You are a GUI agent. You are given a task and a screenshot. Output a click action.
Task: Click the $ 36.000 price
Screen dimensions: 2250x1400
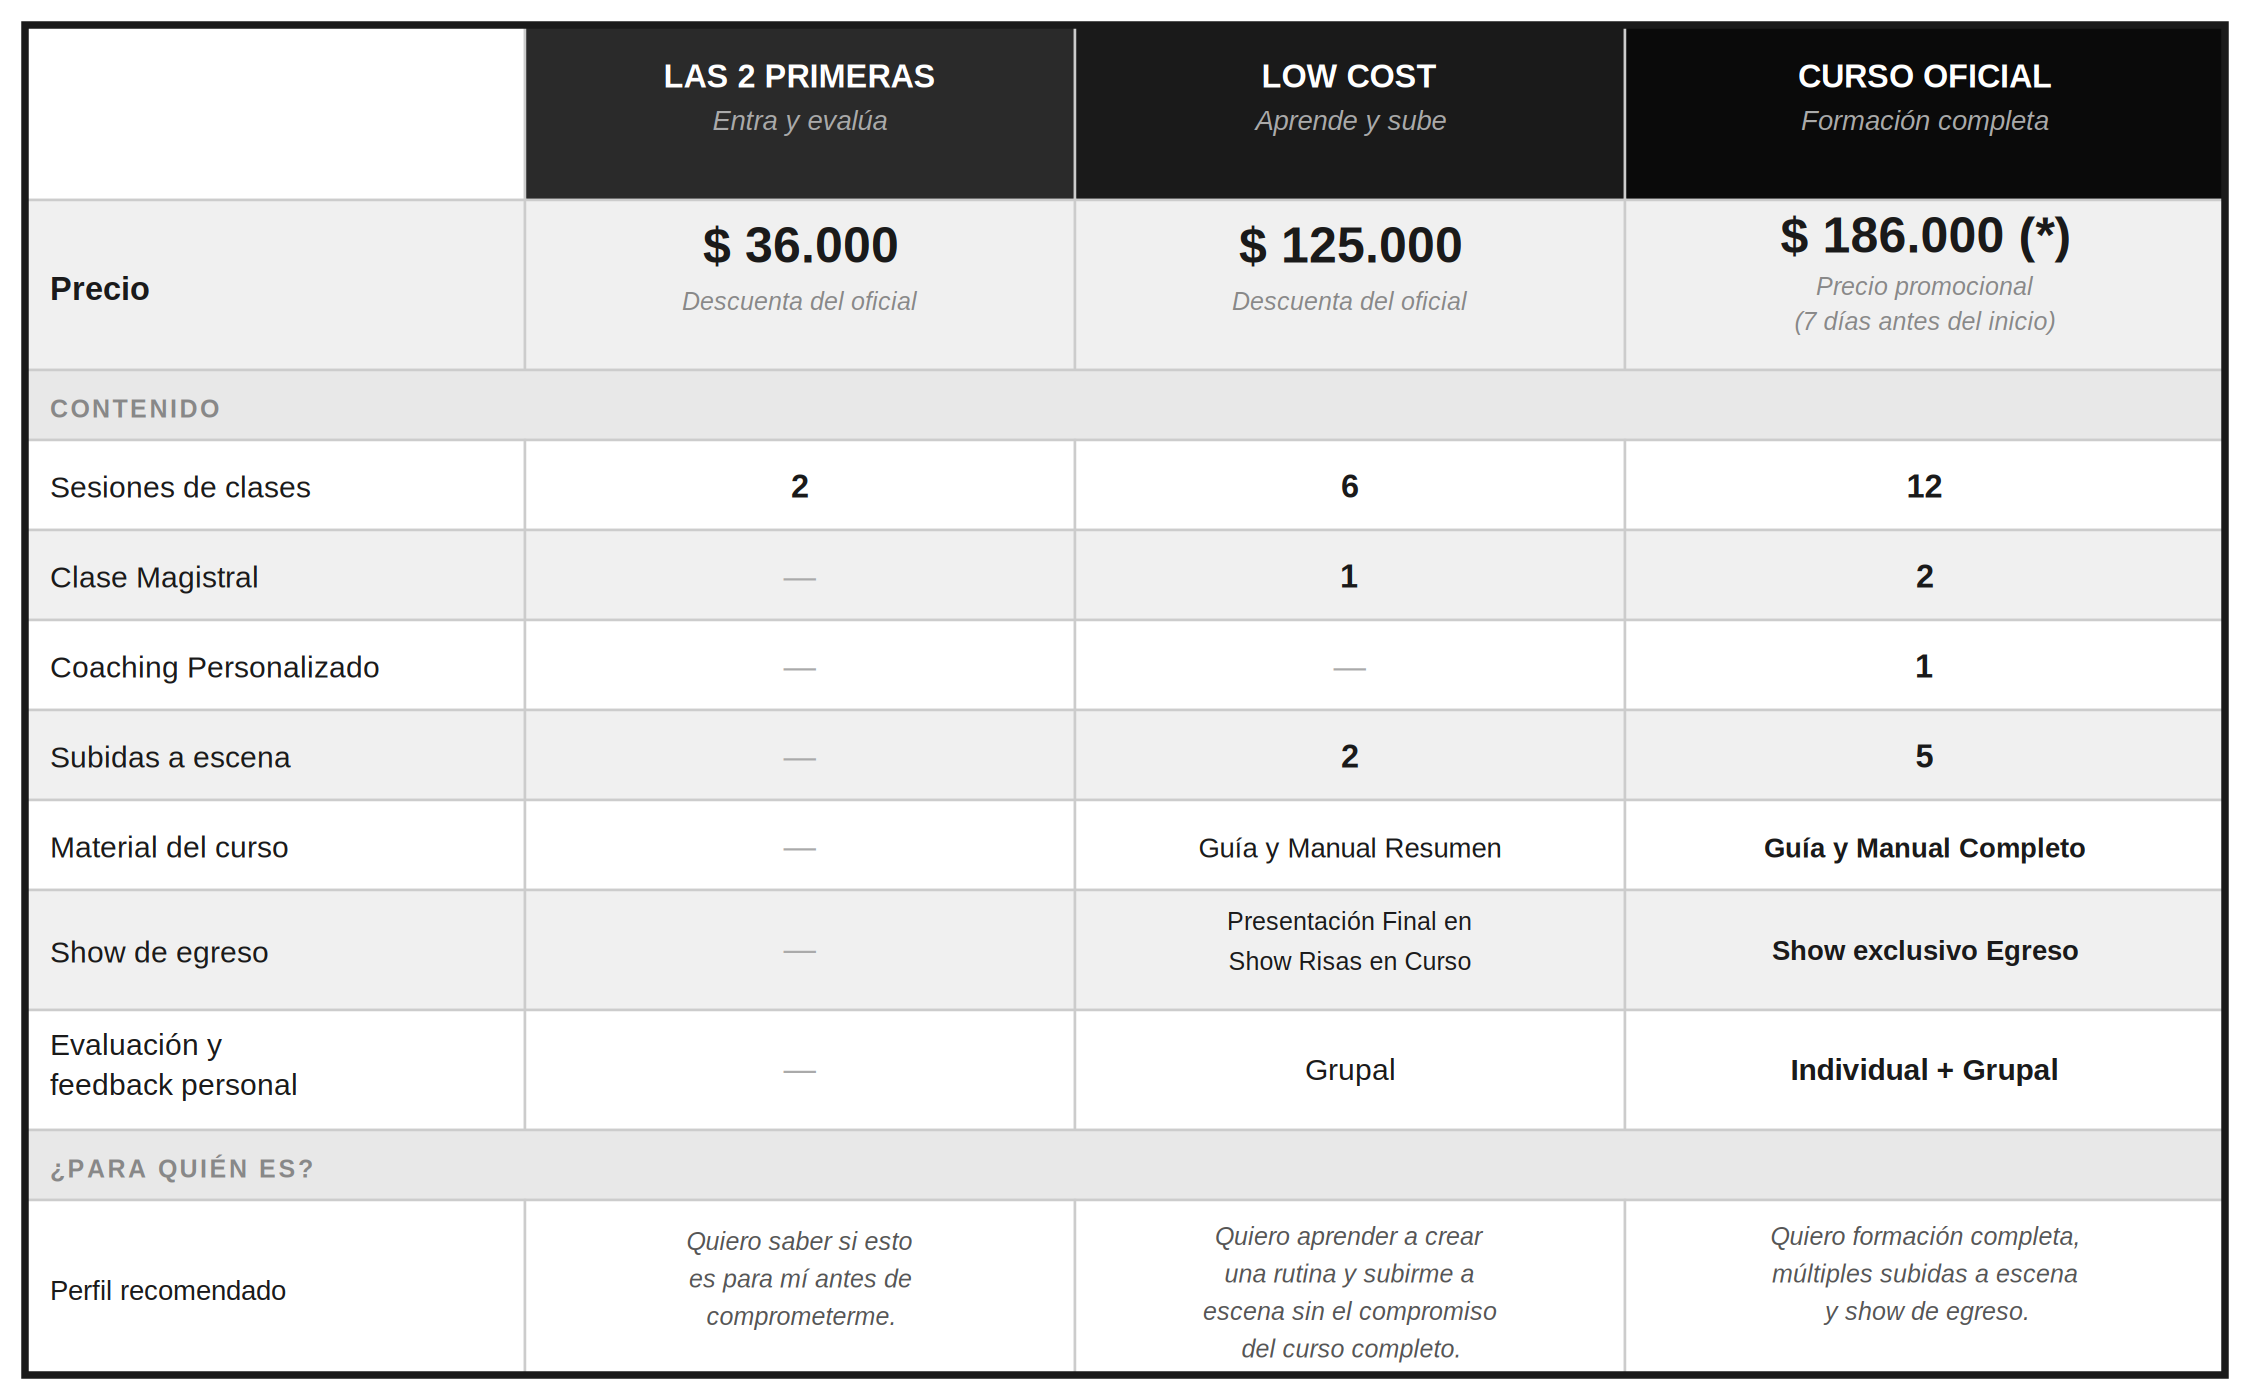coord(800,245)
